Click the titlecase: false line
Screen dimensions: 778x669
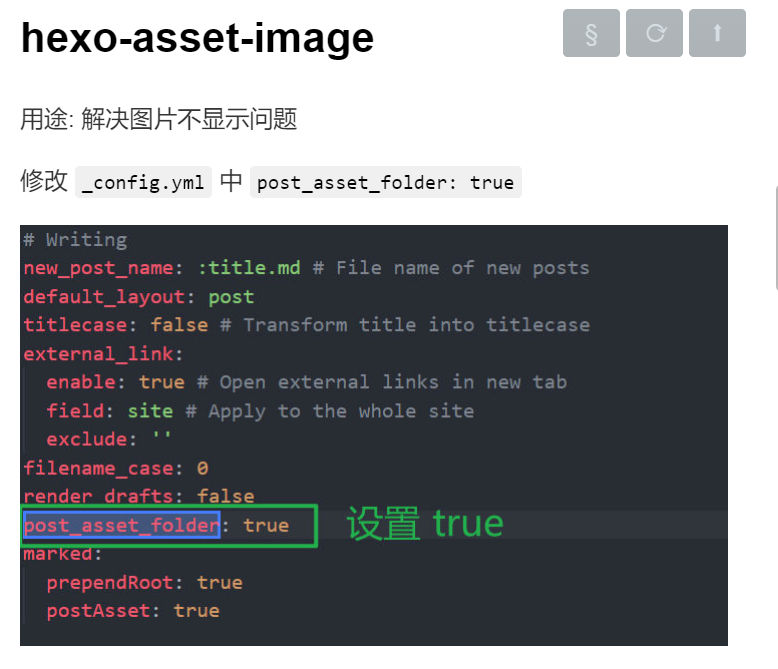click(x=115, y=325)
